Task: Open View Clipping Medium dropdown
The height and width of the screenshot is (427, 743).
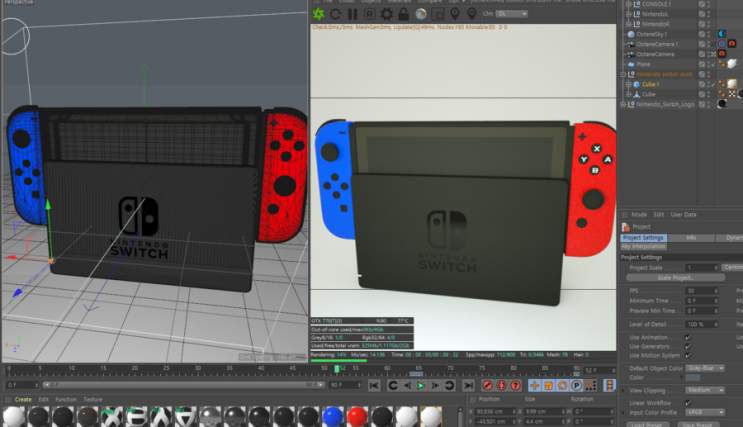Action: (x=705, y=390)
